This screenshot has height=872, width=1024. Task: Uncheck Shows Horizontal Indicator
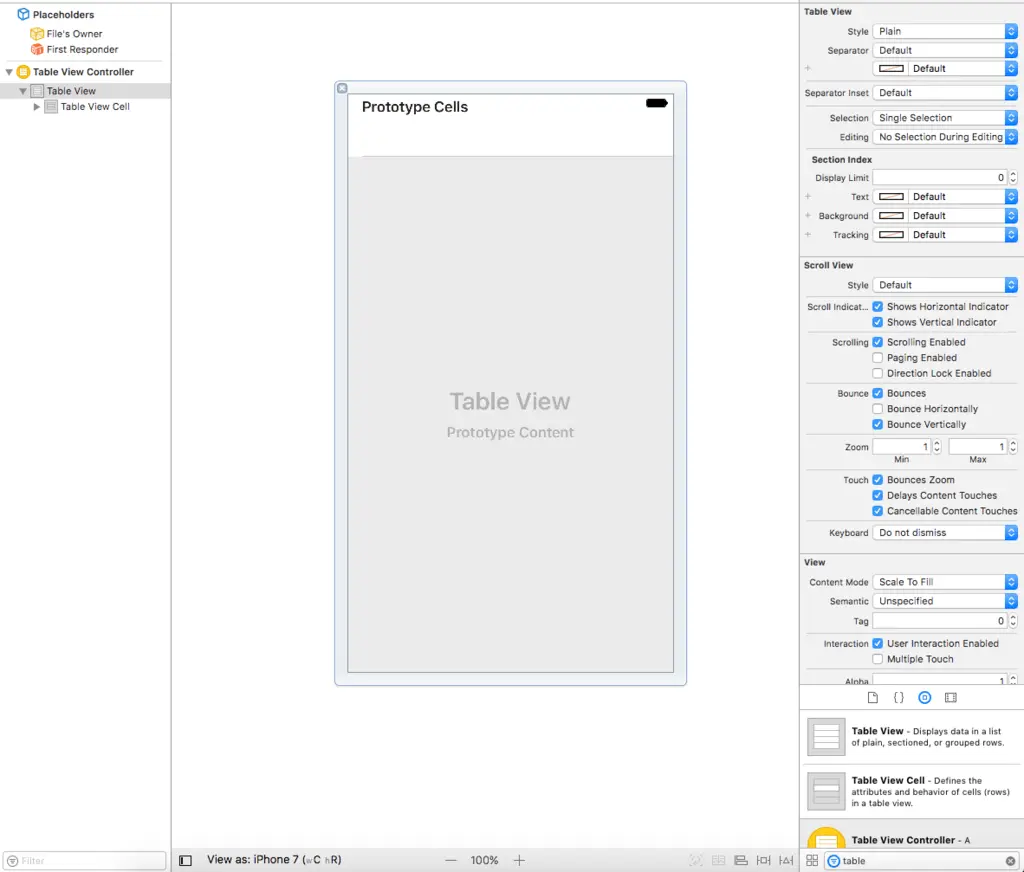point(877,307)
